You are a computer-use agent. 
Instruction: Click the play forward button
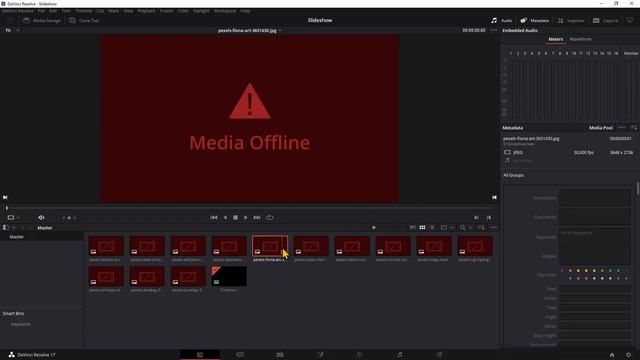tap(246, 218)
